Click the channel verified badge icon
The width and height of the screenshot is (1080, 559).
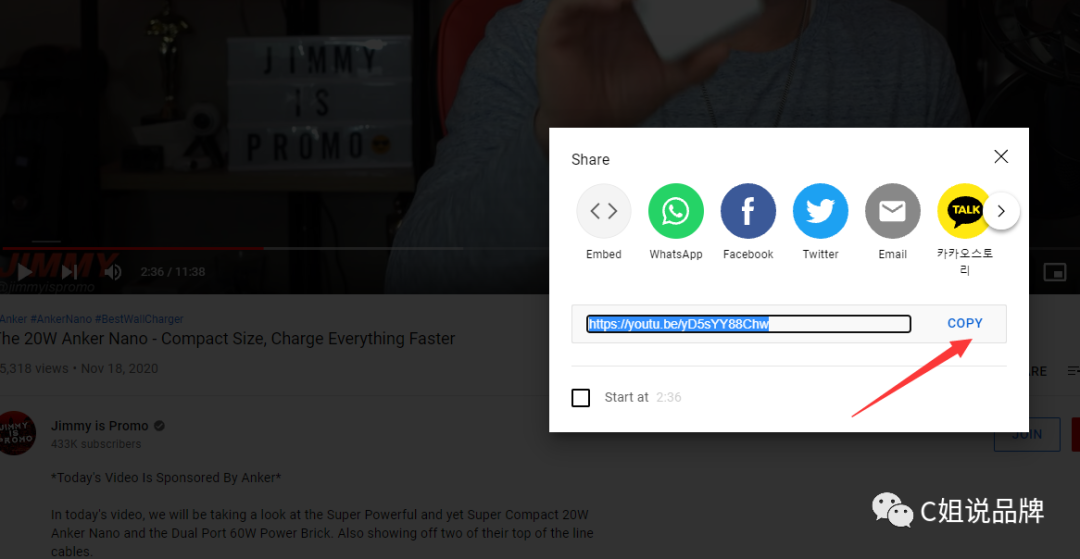[x=159, y=426]
